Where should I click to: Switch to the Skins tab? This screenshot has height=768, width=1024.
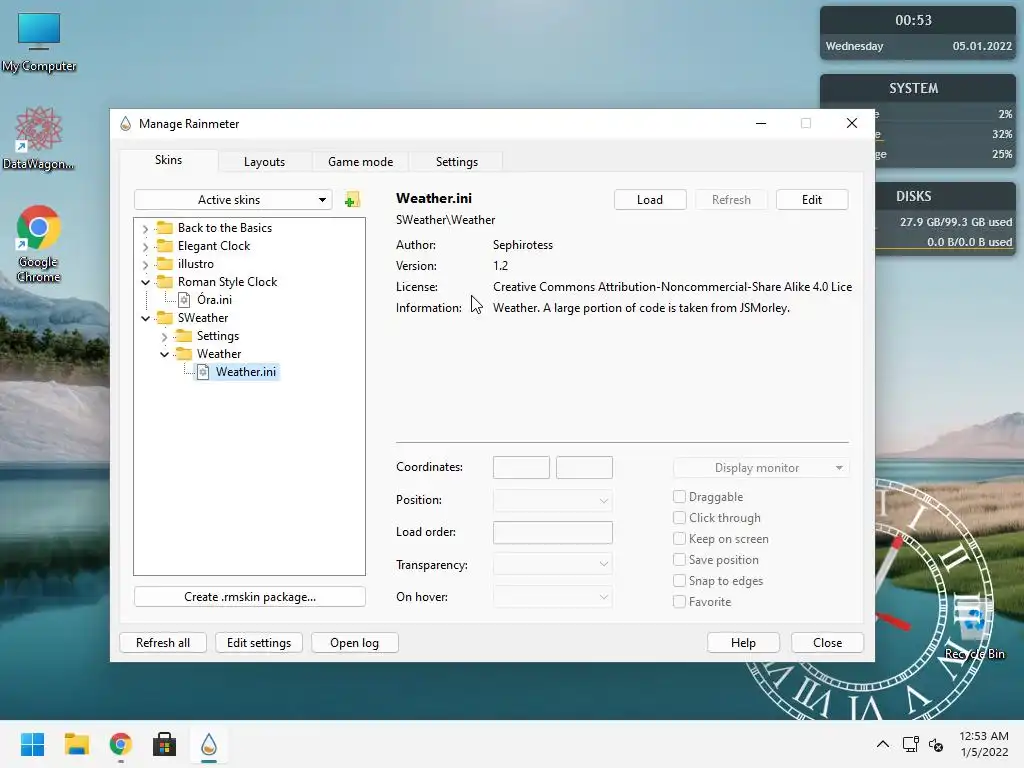pos(168,160)
